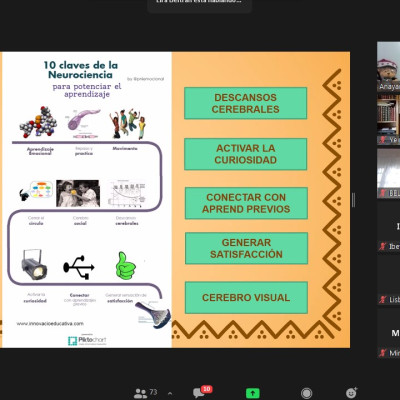Click the GENERAR SATISFACCIÓN box
The image size is (400, 400).
click(x=246, y=248)
